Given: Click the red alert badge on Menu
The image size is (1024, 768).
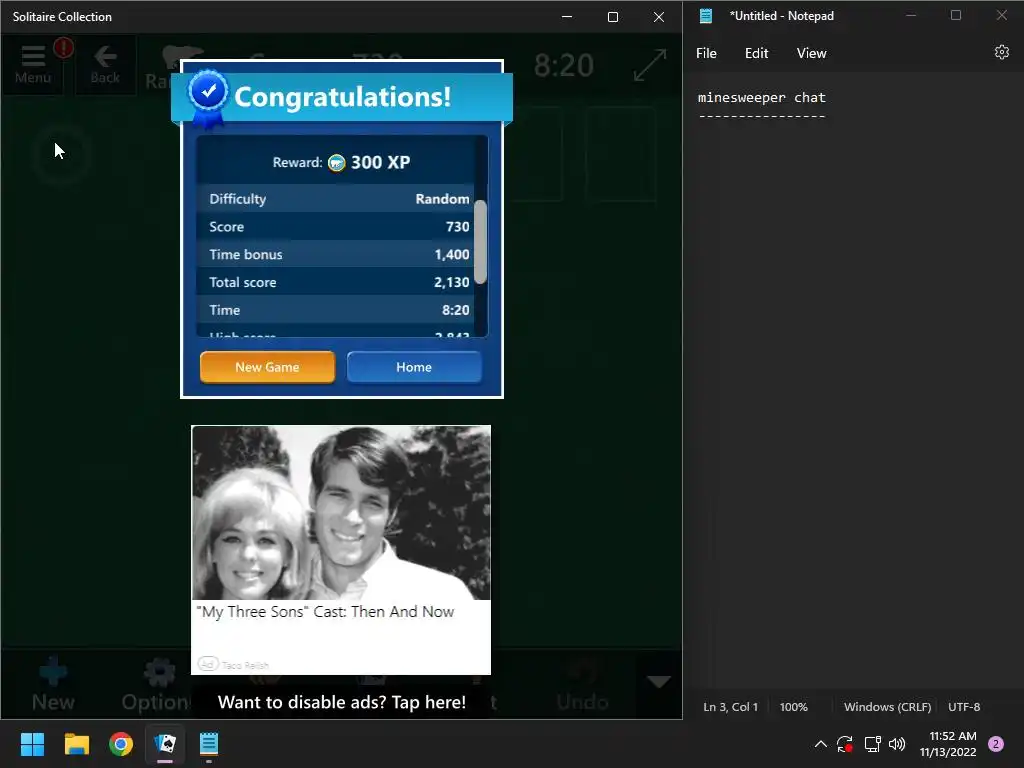Looking at the screenshot, I should 63,48.
